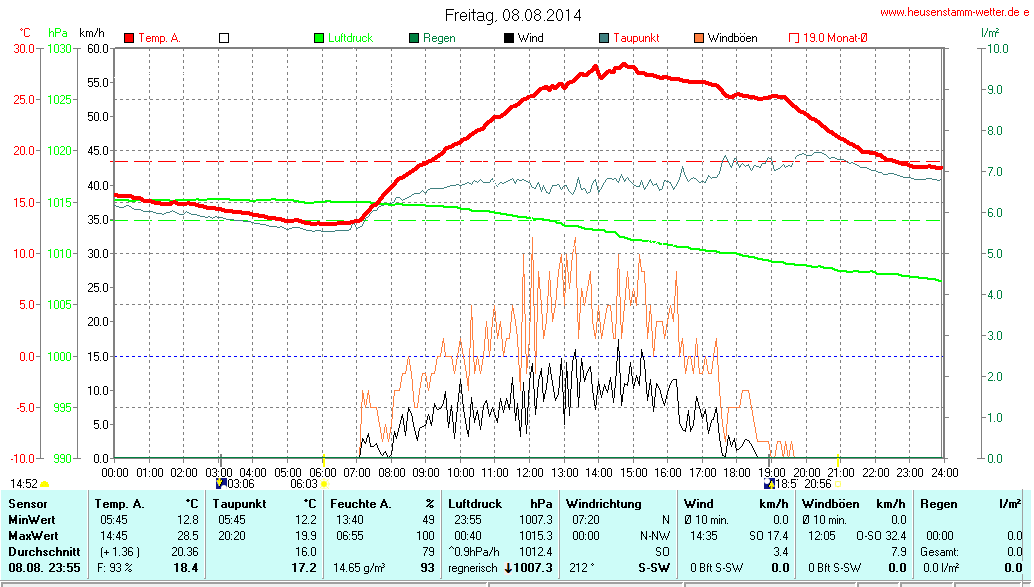Click the black Wind legend square
1034x587 pixels.
tap(509, 38)
